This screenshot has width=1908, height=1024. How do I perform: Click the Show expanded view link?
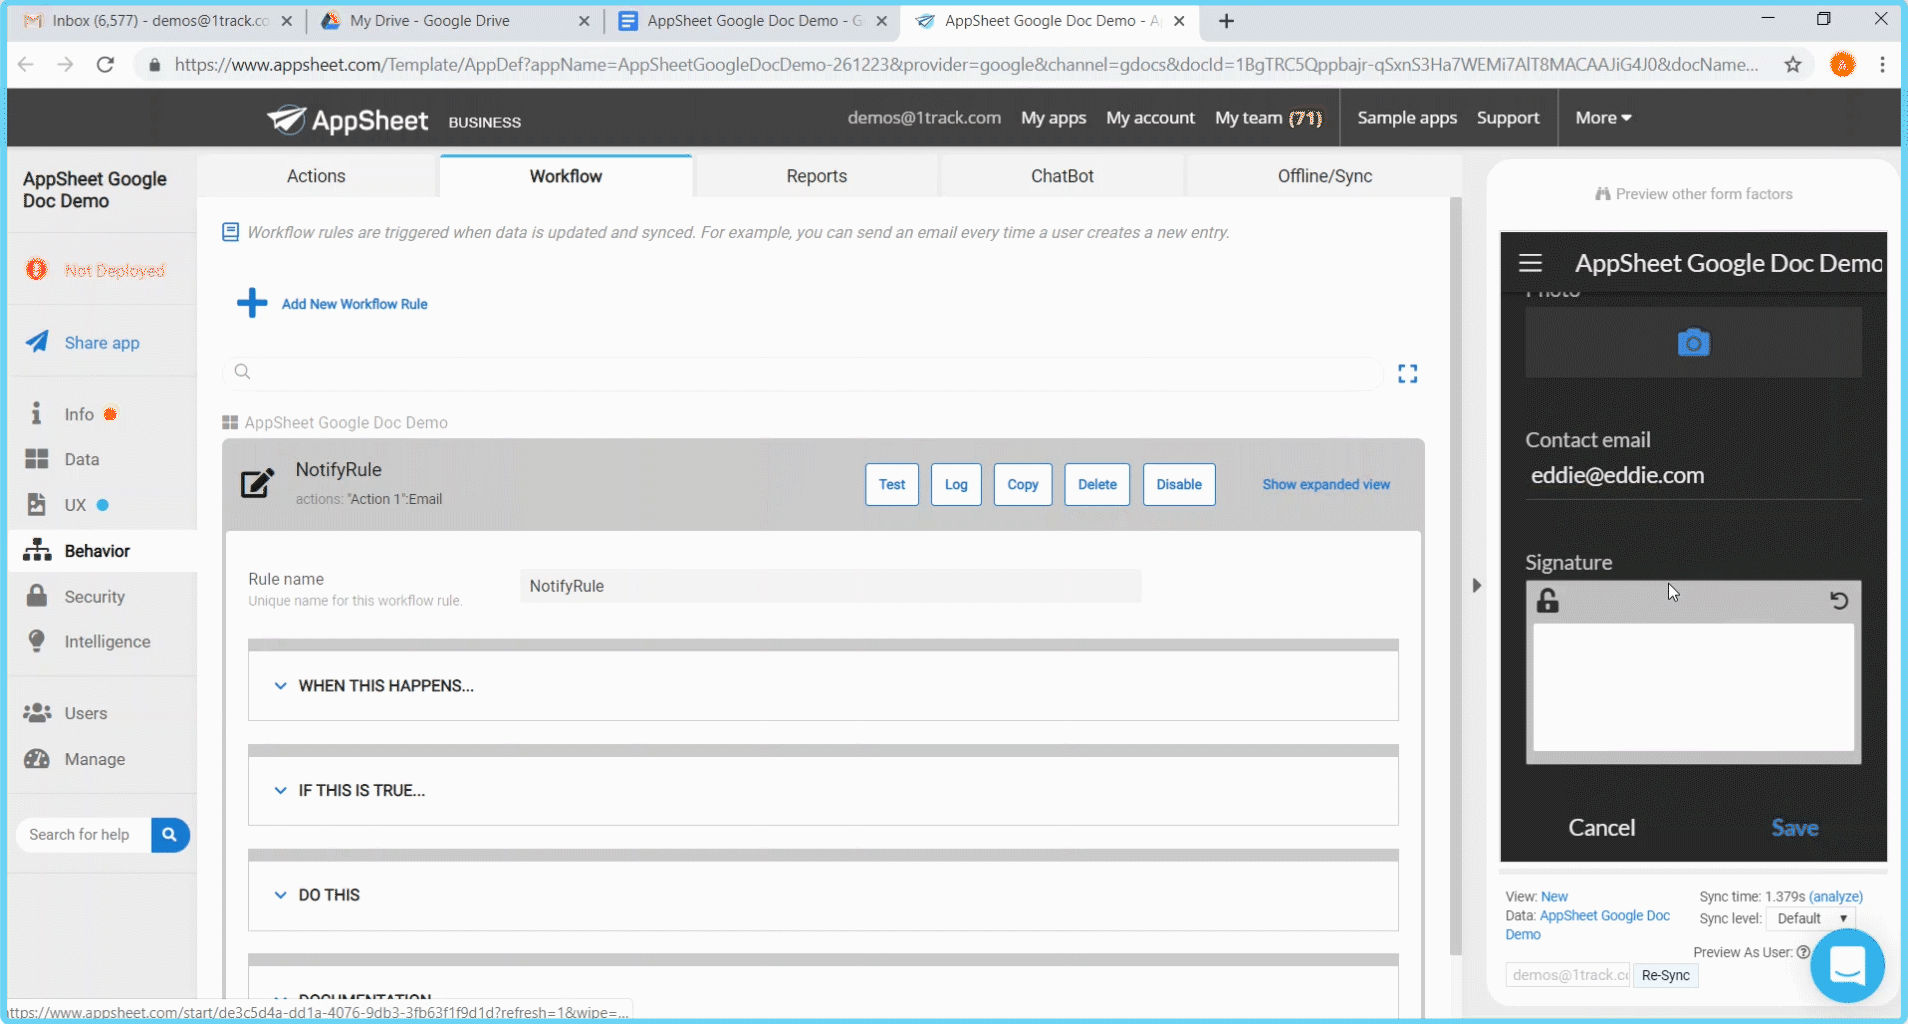click(x=1325, y=484)
